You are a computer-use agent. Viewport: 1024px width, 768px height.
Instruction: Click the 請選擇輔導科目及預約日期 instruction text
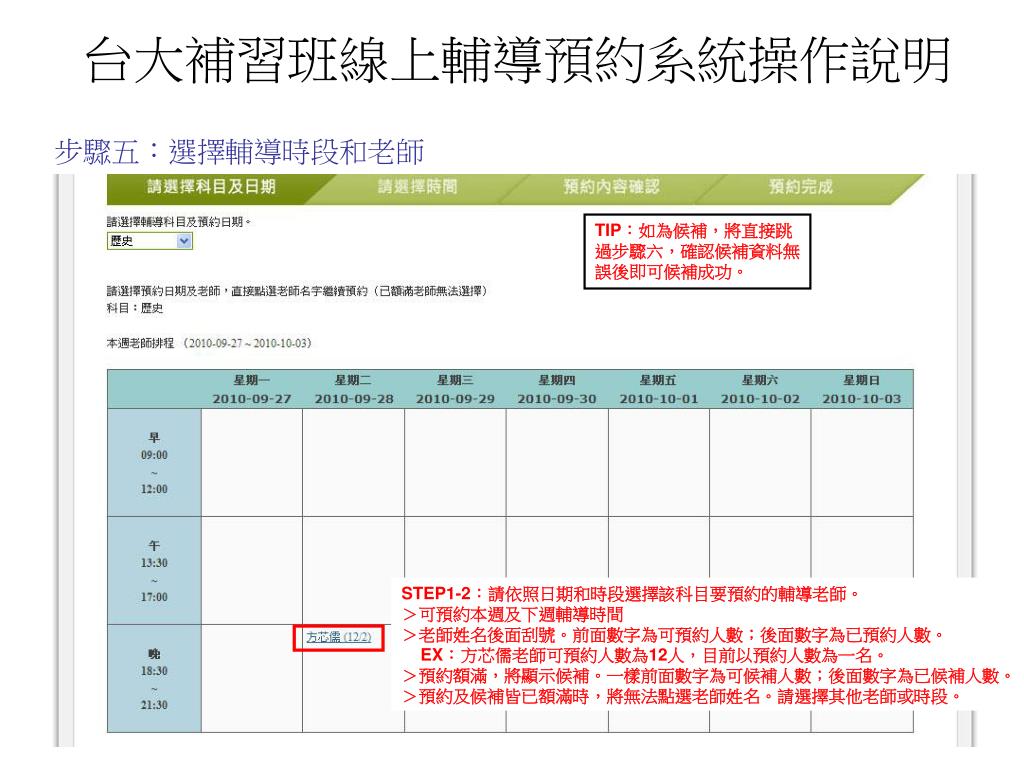[x=179, y=222]
